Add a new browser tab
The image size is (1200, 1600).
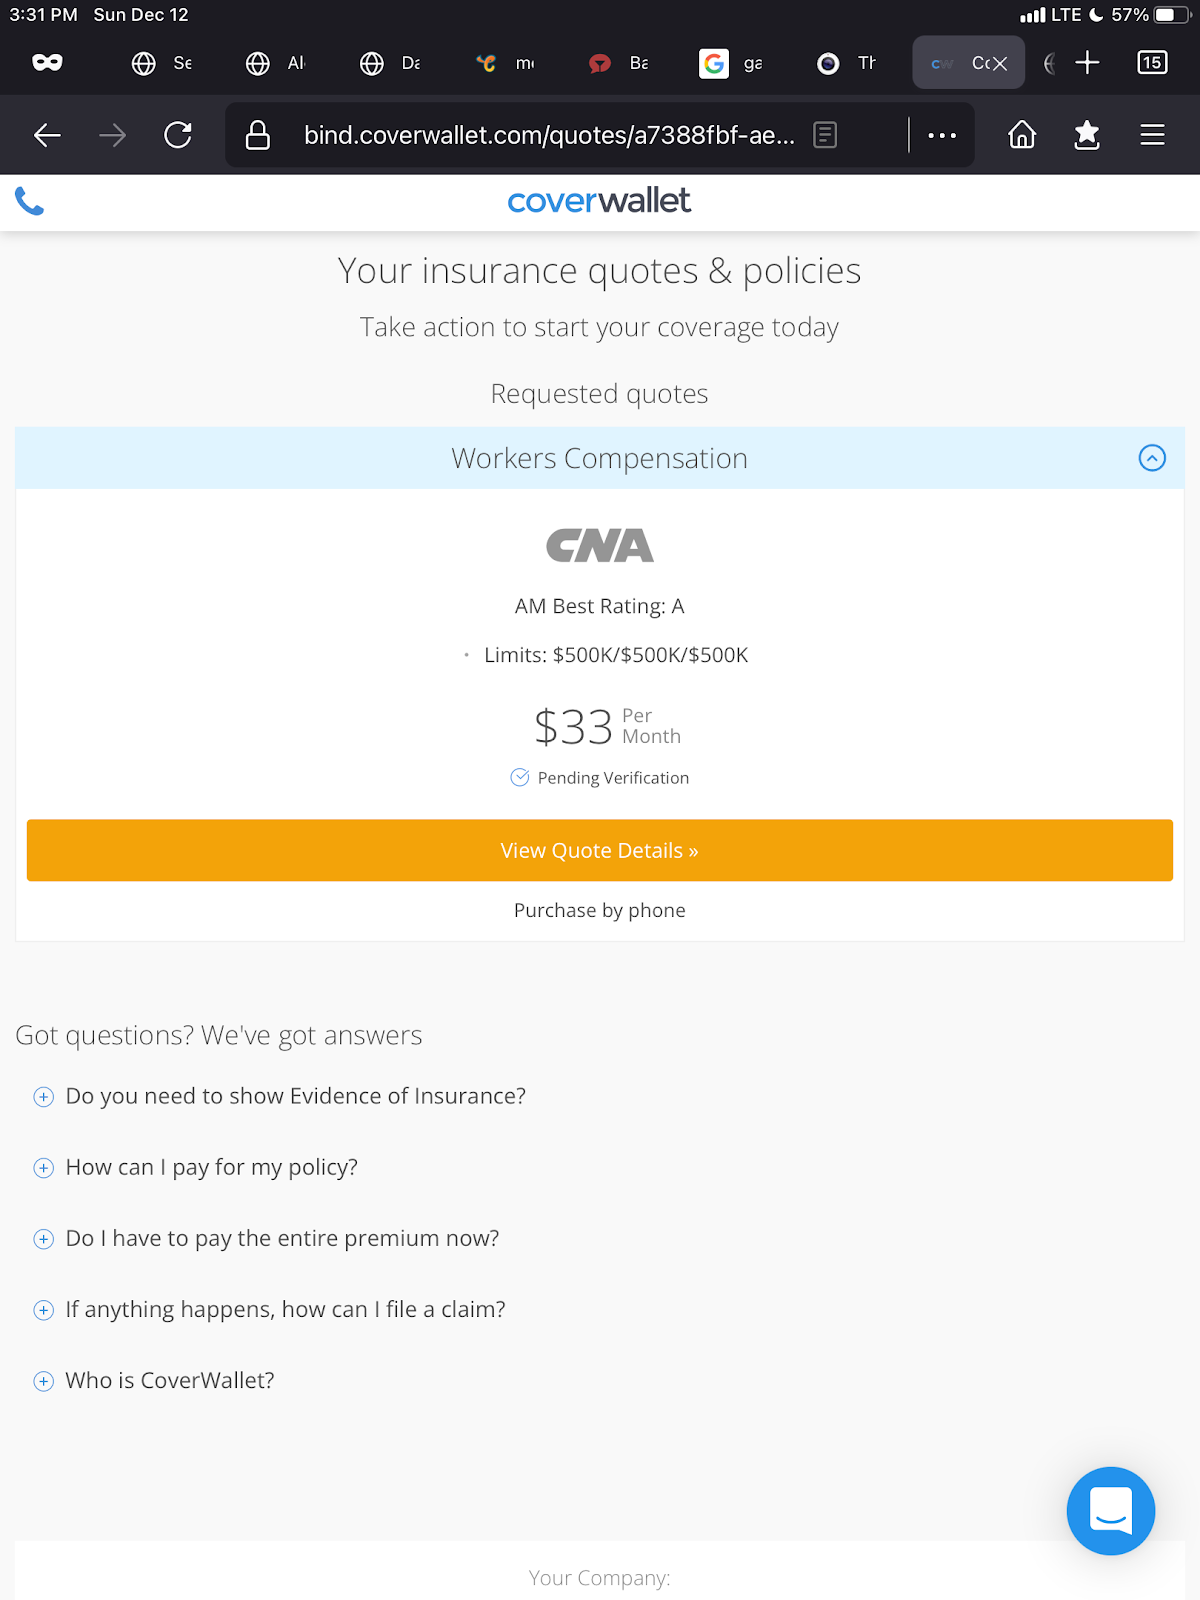(1087, 63)
